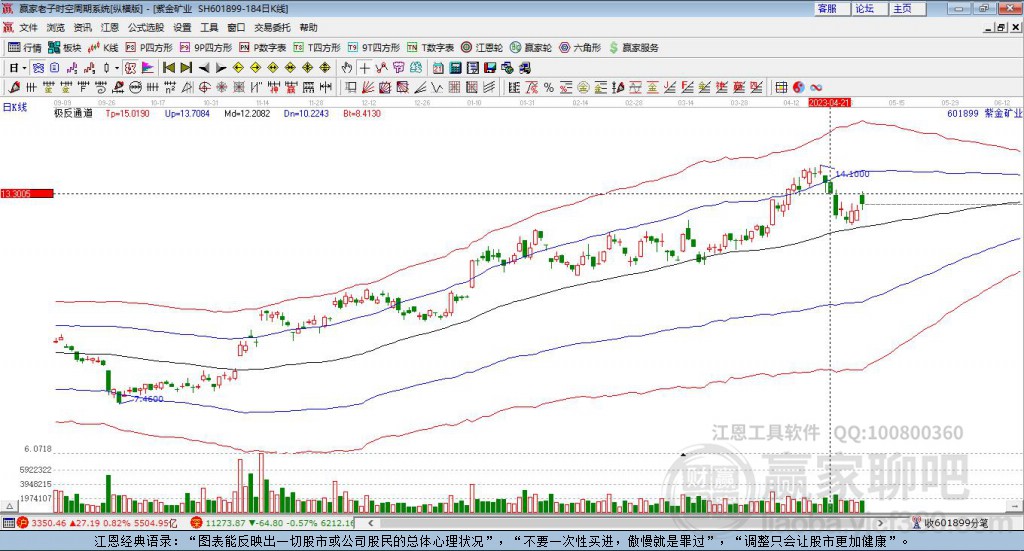Click 收601899分笔 status item
The image size is (1024, 551).
(x=951, y=523)
